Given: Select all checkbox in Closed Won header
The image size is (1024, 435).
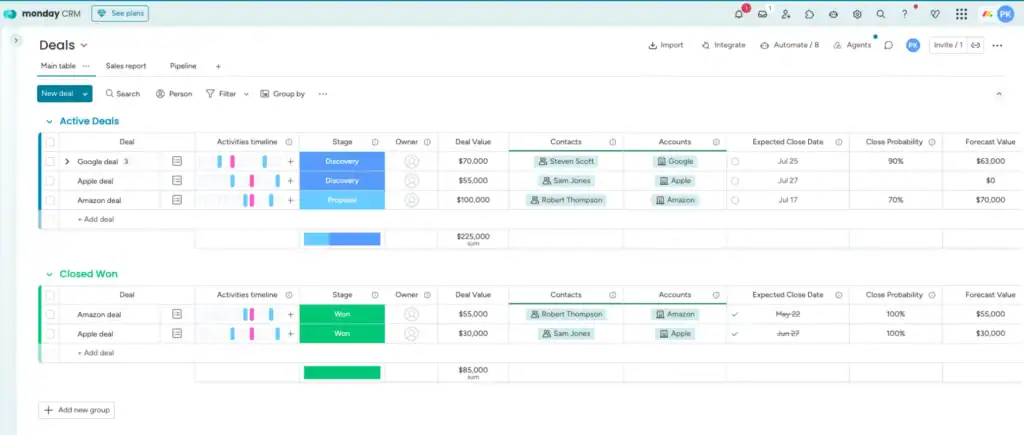Looking at the screenshot, I should 50,295.
